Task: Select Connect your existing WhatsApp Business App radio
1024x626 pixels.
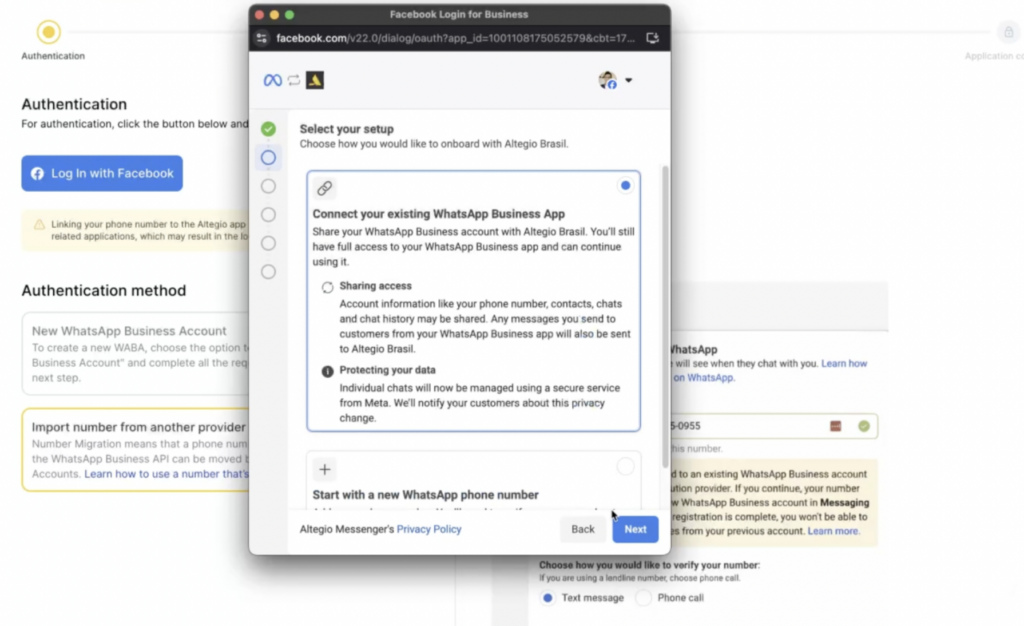Action: click(625, 185)
